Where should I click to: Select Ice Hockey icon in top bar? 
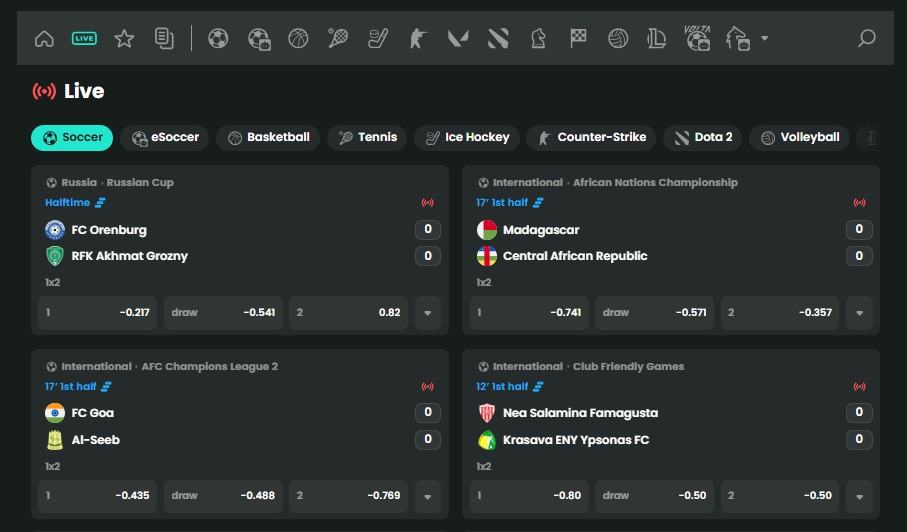(378, 39)
